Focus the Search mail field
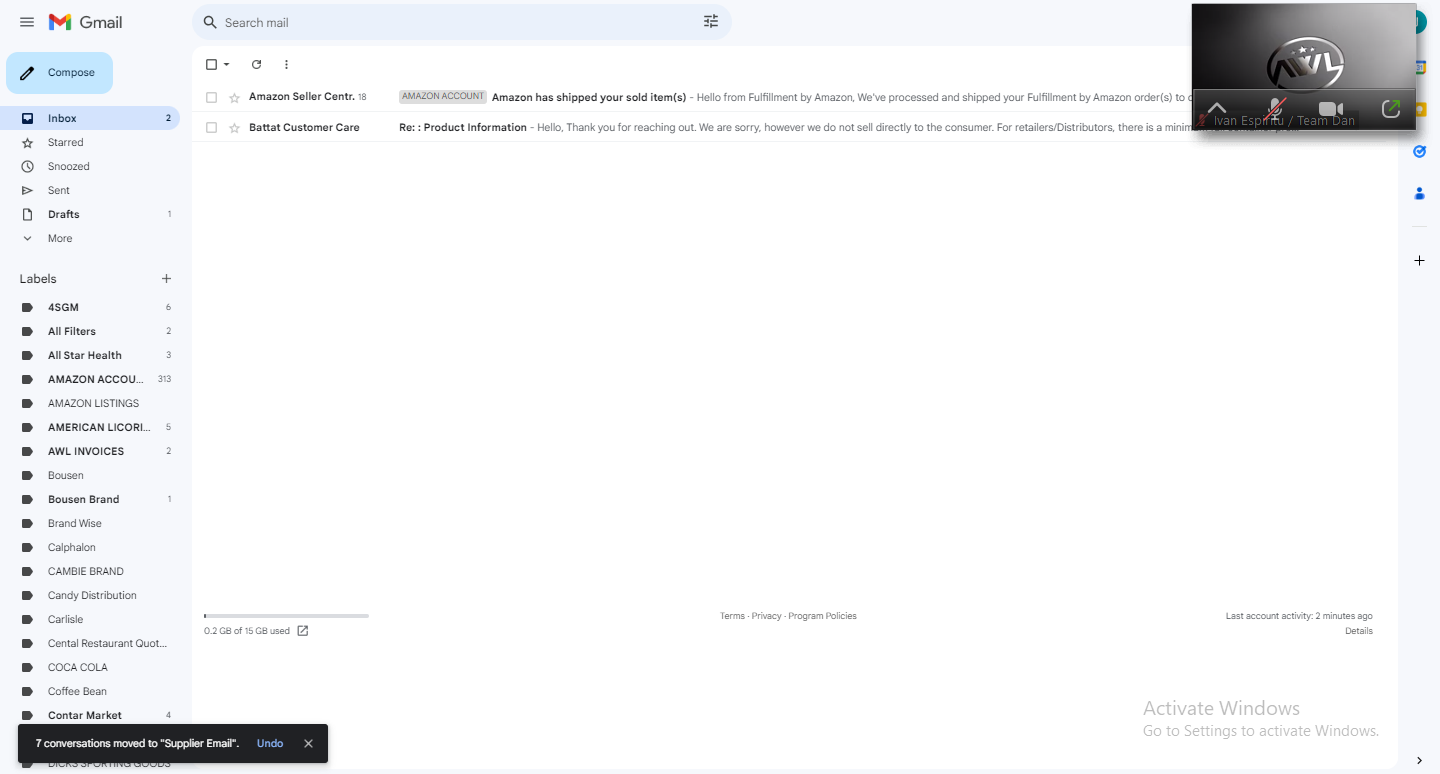The height and width of the screenshot is (774, 1440). click(460, 22)
